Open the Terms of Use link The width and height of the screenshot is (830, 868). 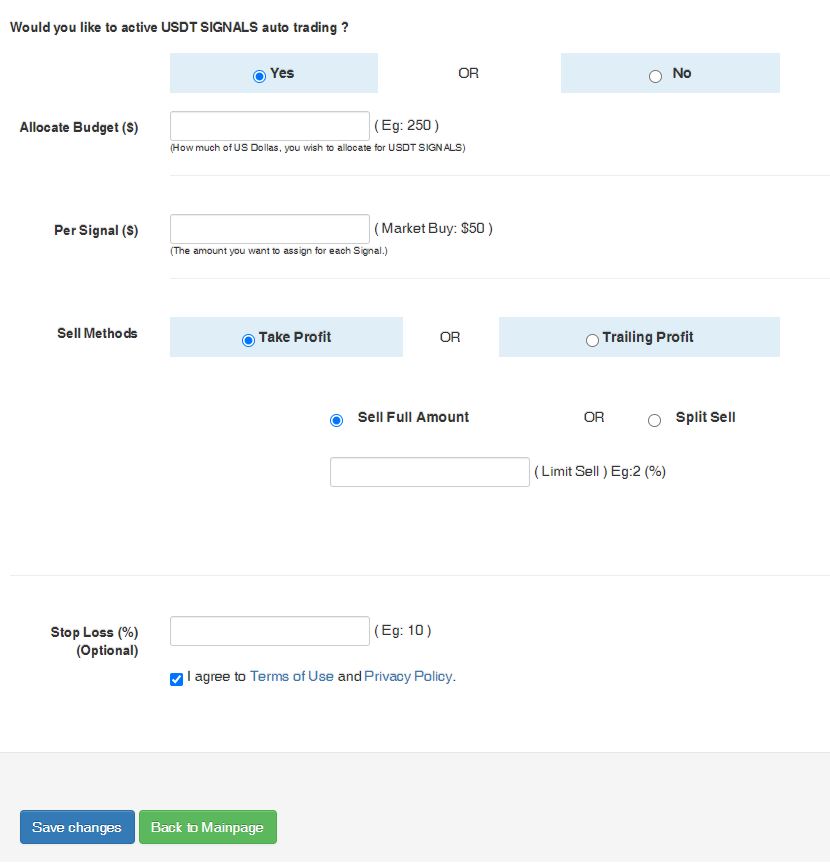291,676
